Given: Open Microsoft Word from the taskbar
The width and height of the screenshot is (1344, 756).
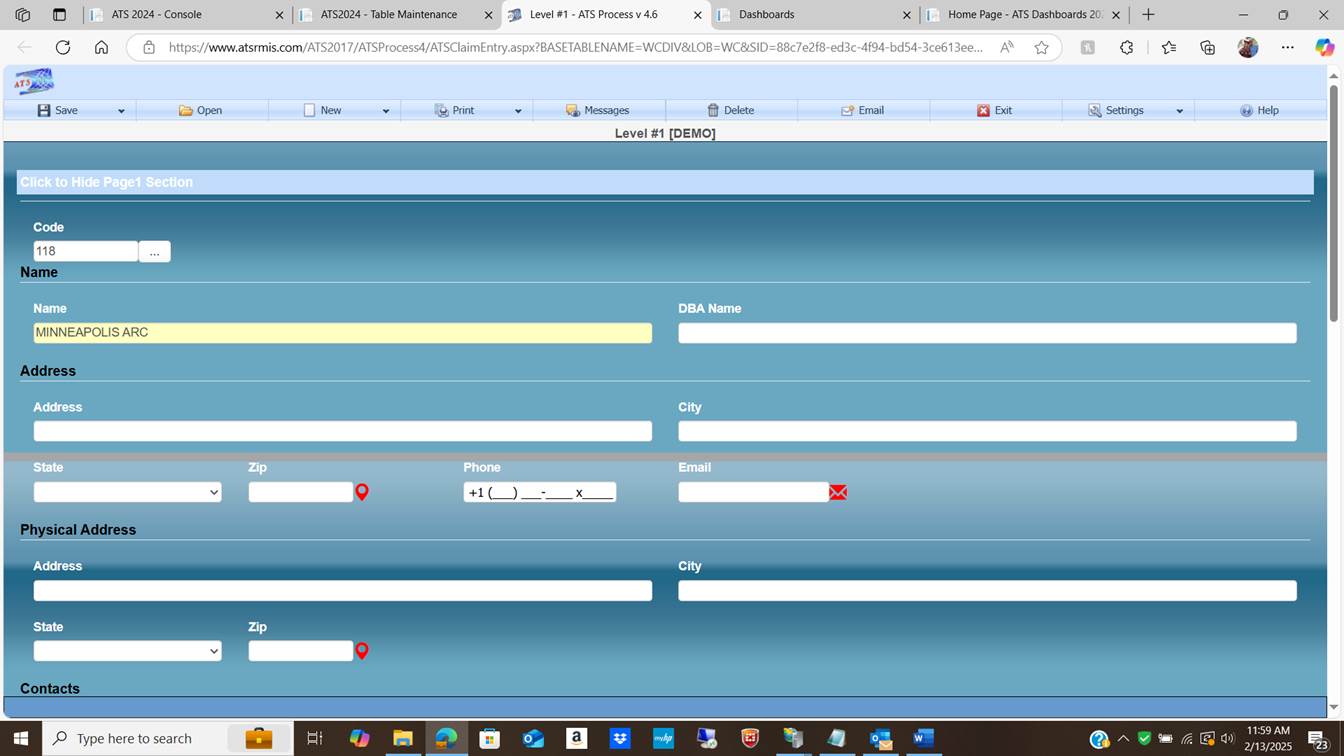Looking at the screenshot, I should coord(923,739).
